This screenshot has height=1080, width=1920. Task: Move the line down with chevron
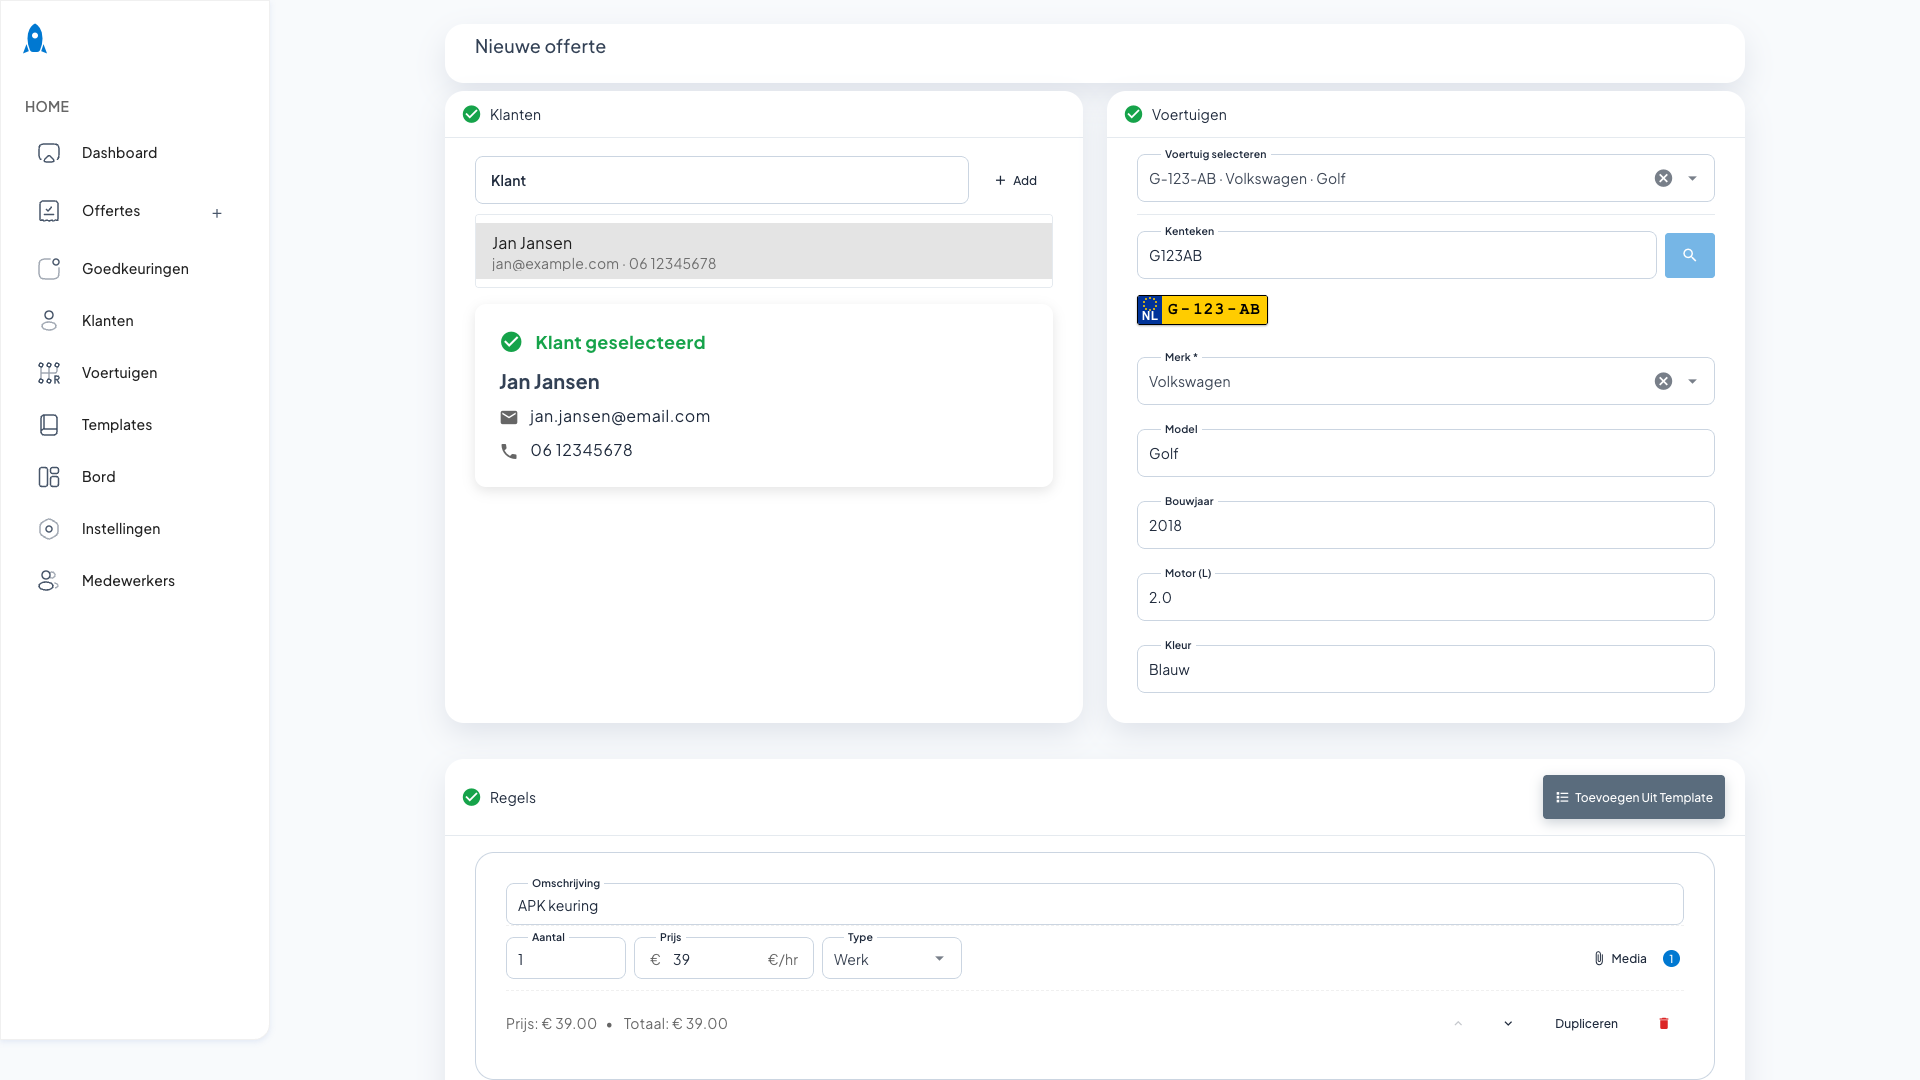[1508, 1024]
